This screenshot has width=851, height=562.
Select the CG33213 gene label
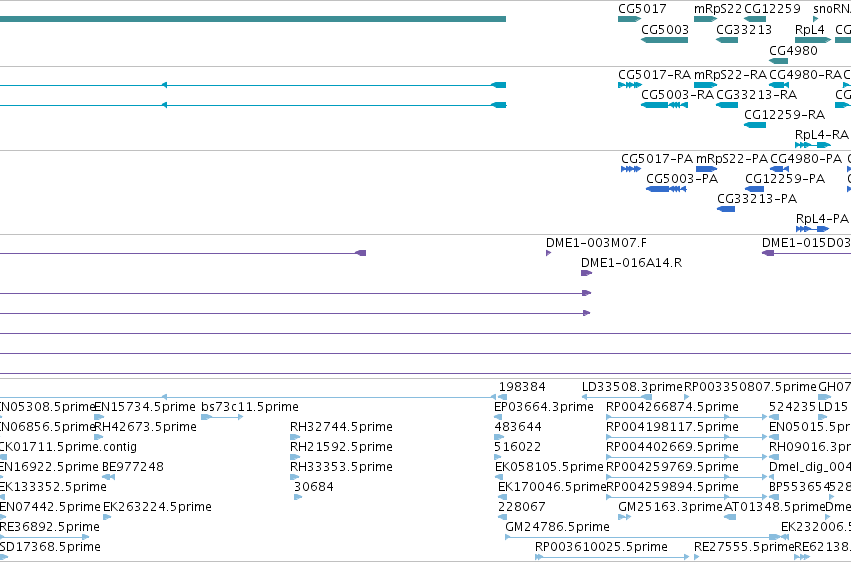(x=744, y=29)
